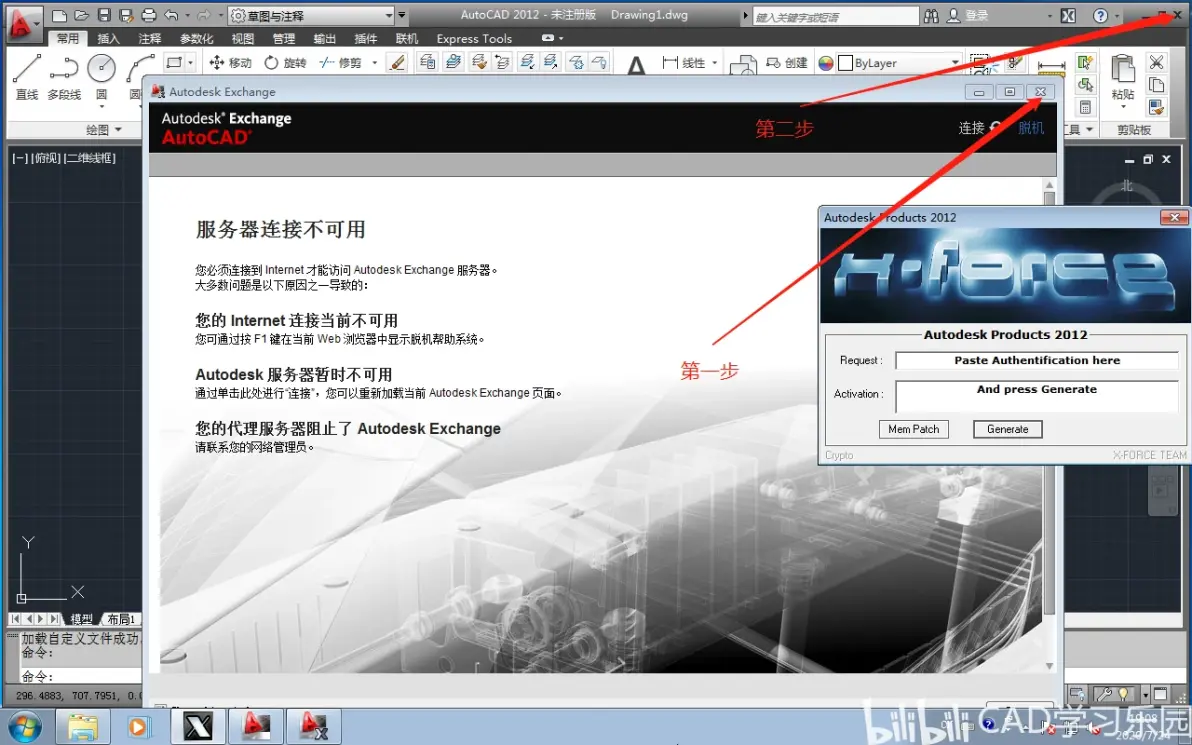Expand the Draw (绘图) panel
1192x745 pixels.
pos(103,130)
